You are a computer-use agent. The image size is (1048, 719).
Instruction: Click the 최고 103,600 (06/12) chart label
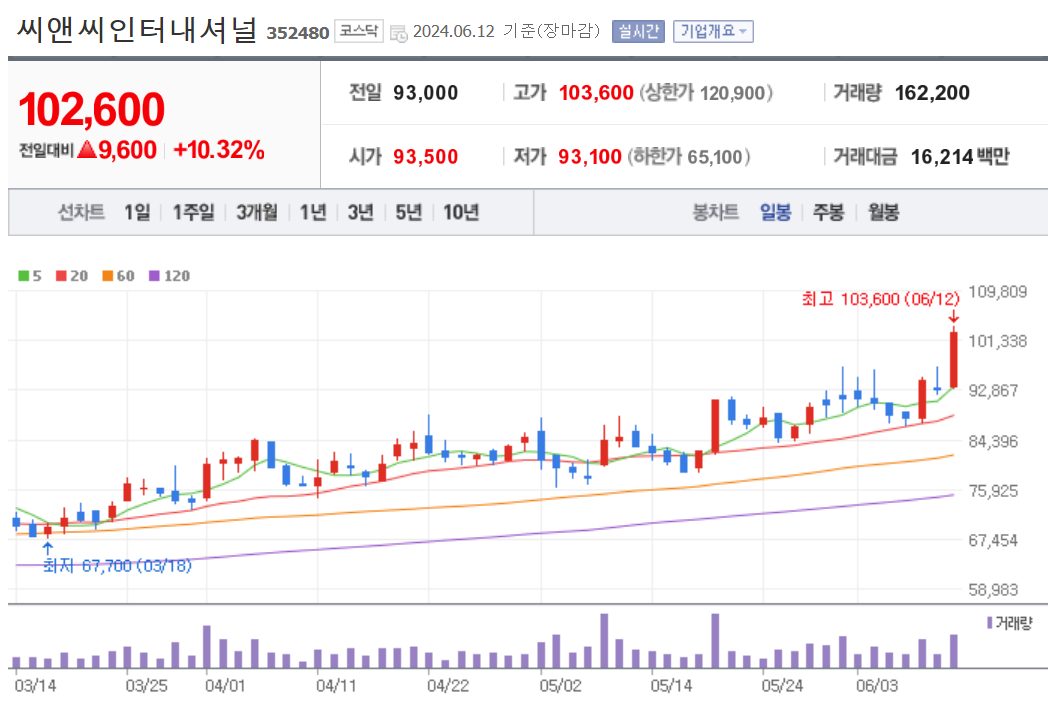coord(881,299)
